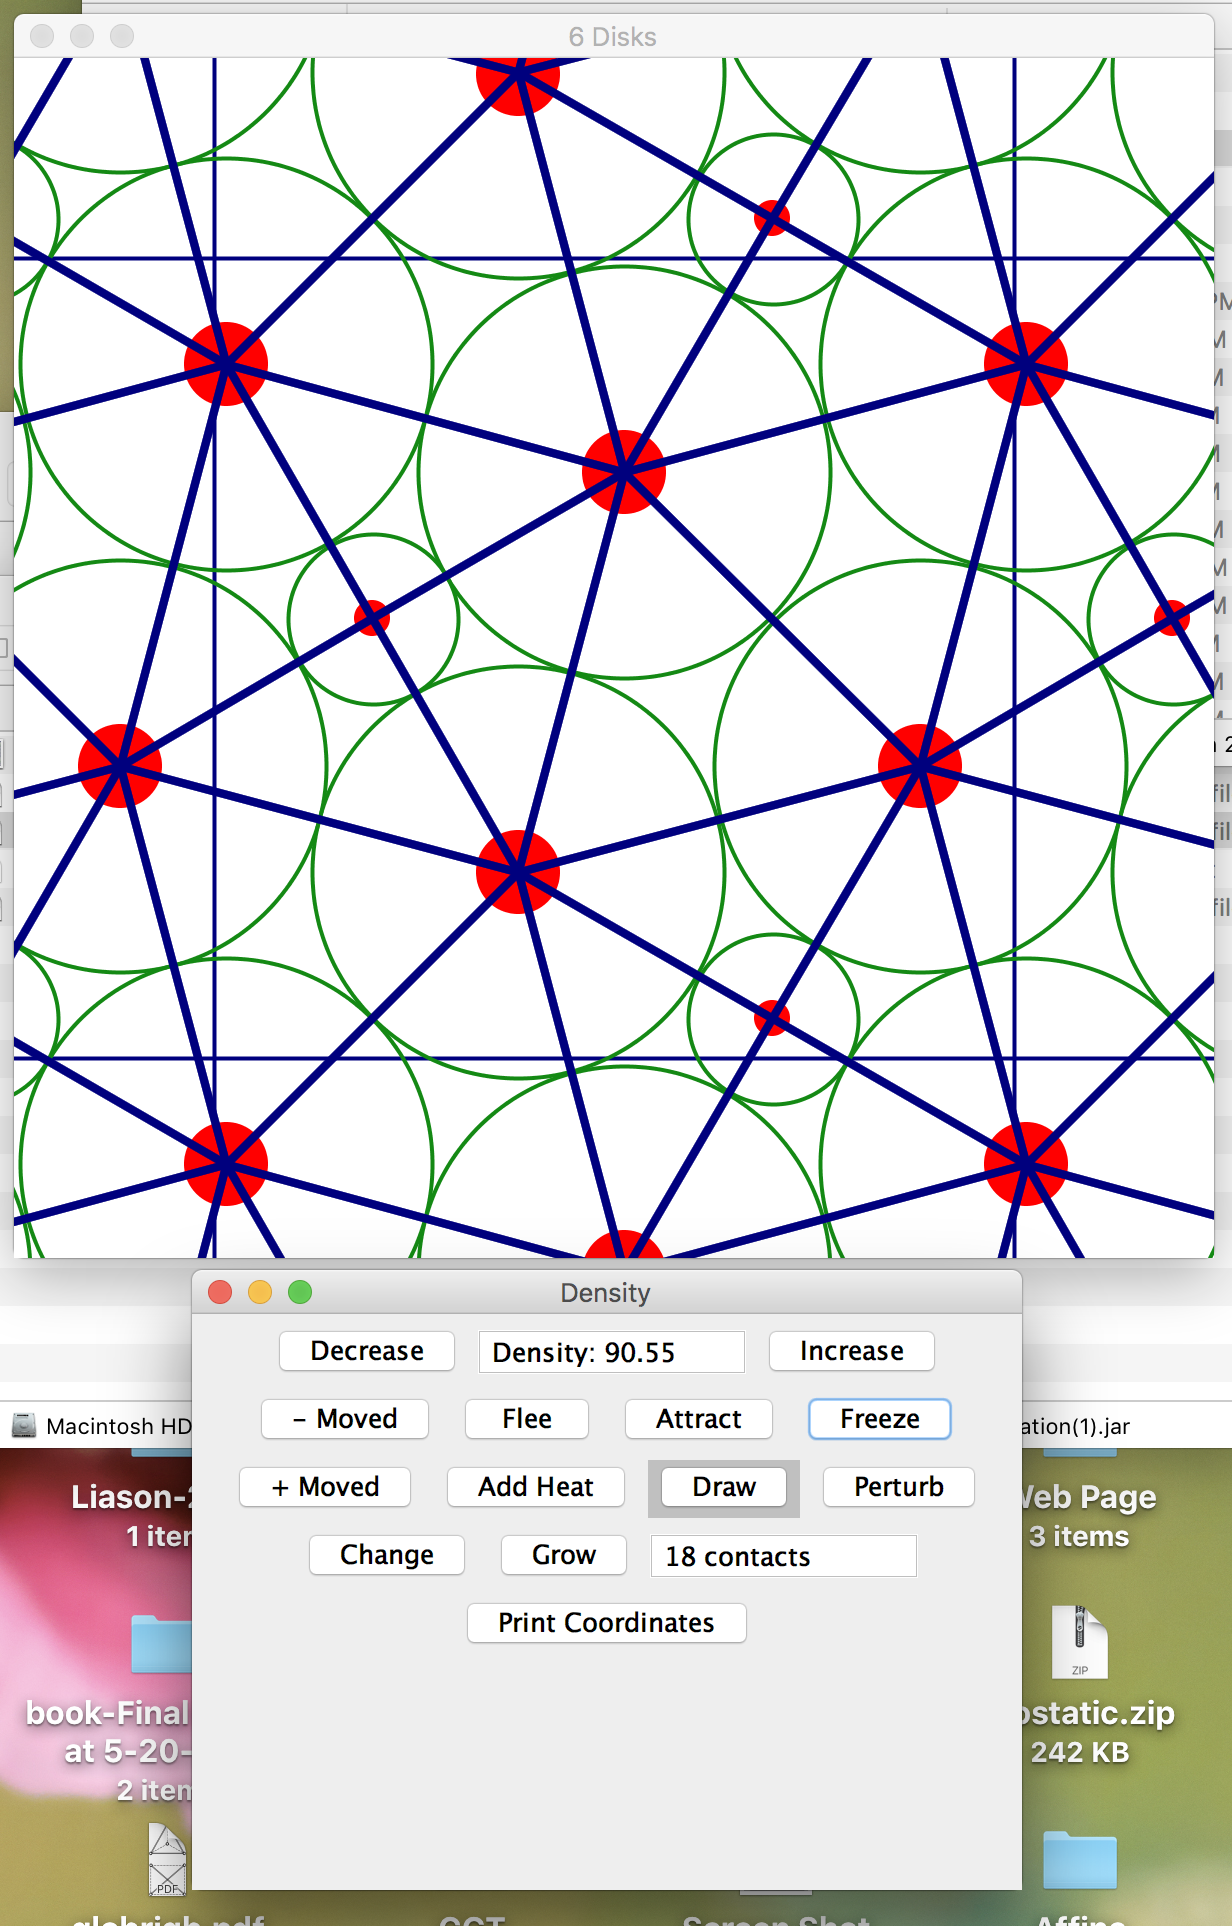Click the Macintosh HD drive icon
The image size is (1232, 1926).
[x=24, y=1426]
